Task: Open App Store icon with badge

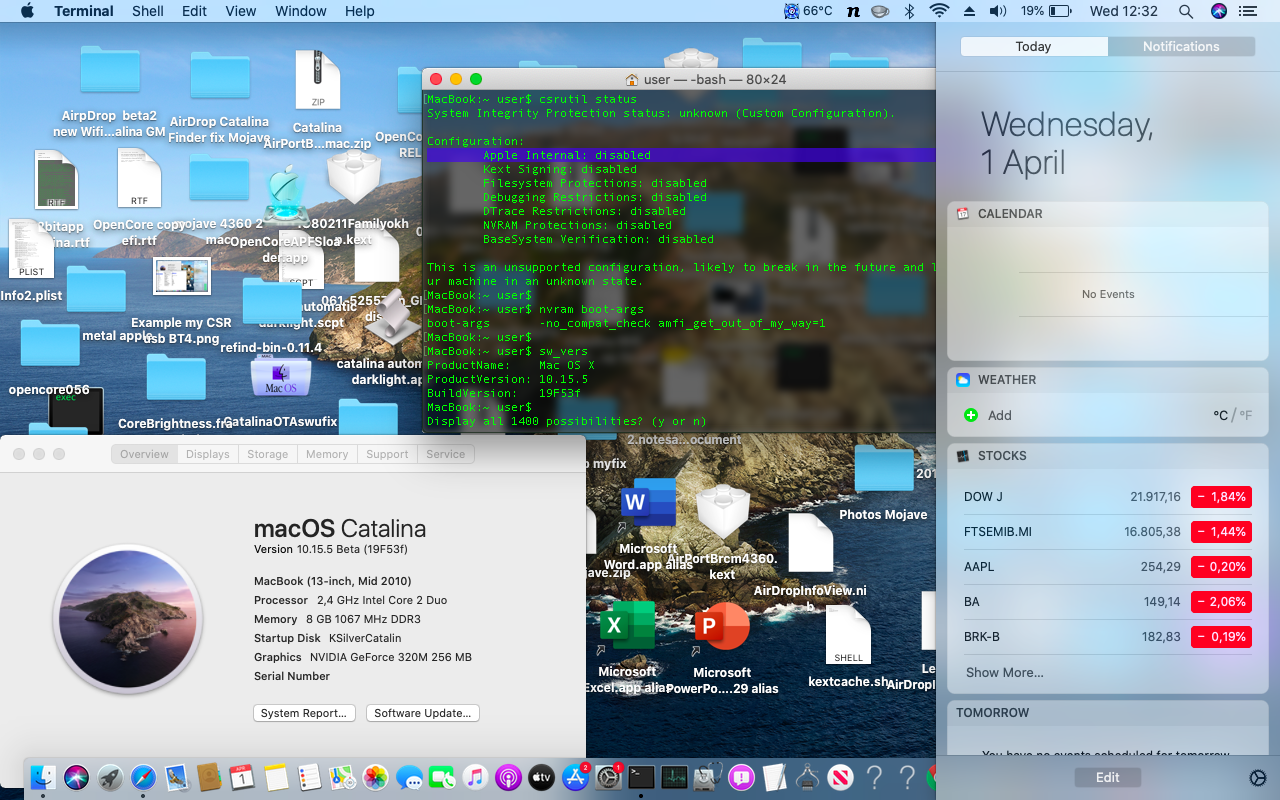Action: 575,777
